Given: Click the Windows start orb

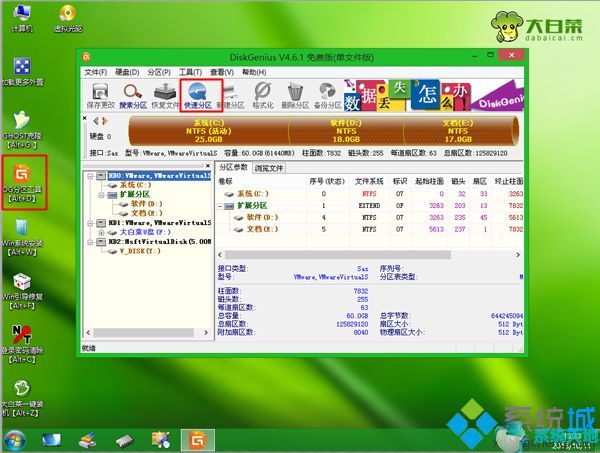Looking at the screenshot, I should (x=15, y=440).
